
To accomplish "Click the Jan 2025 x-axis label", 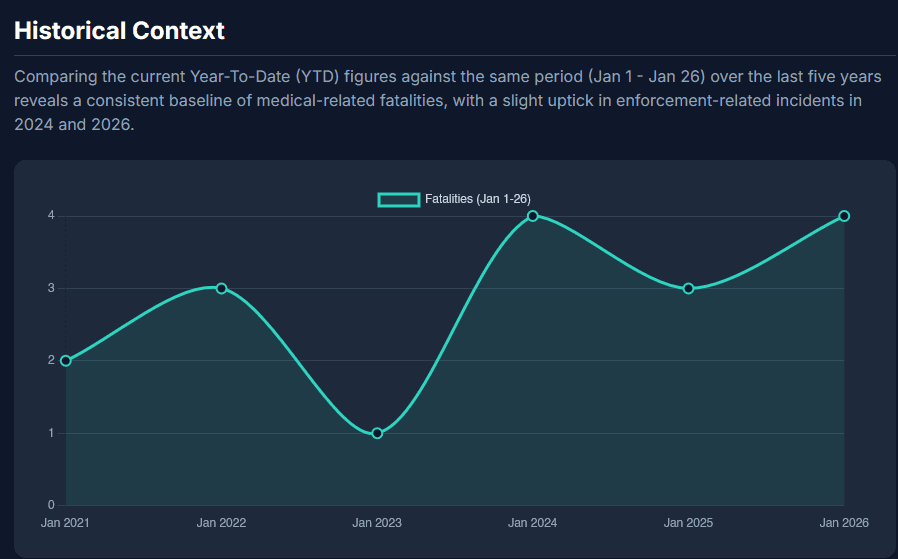I will click(688, 523).
